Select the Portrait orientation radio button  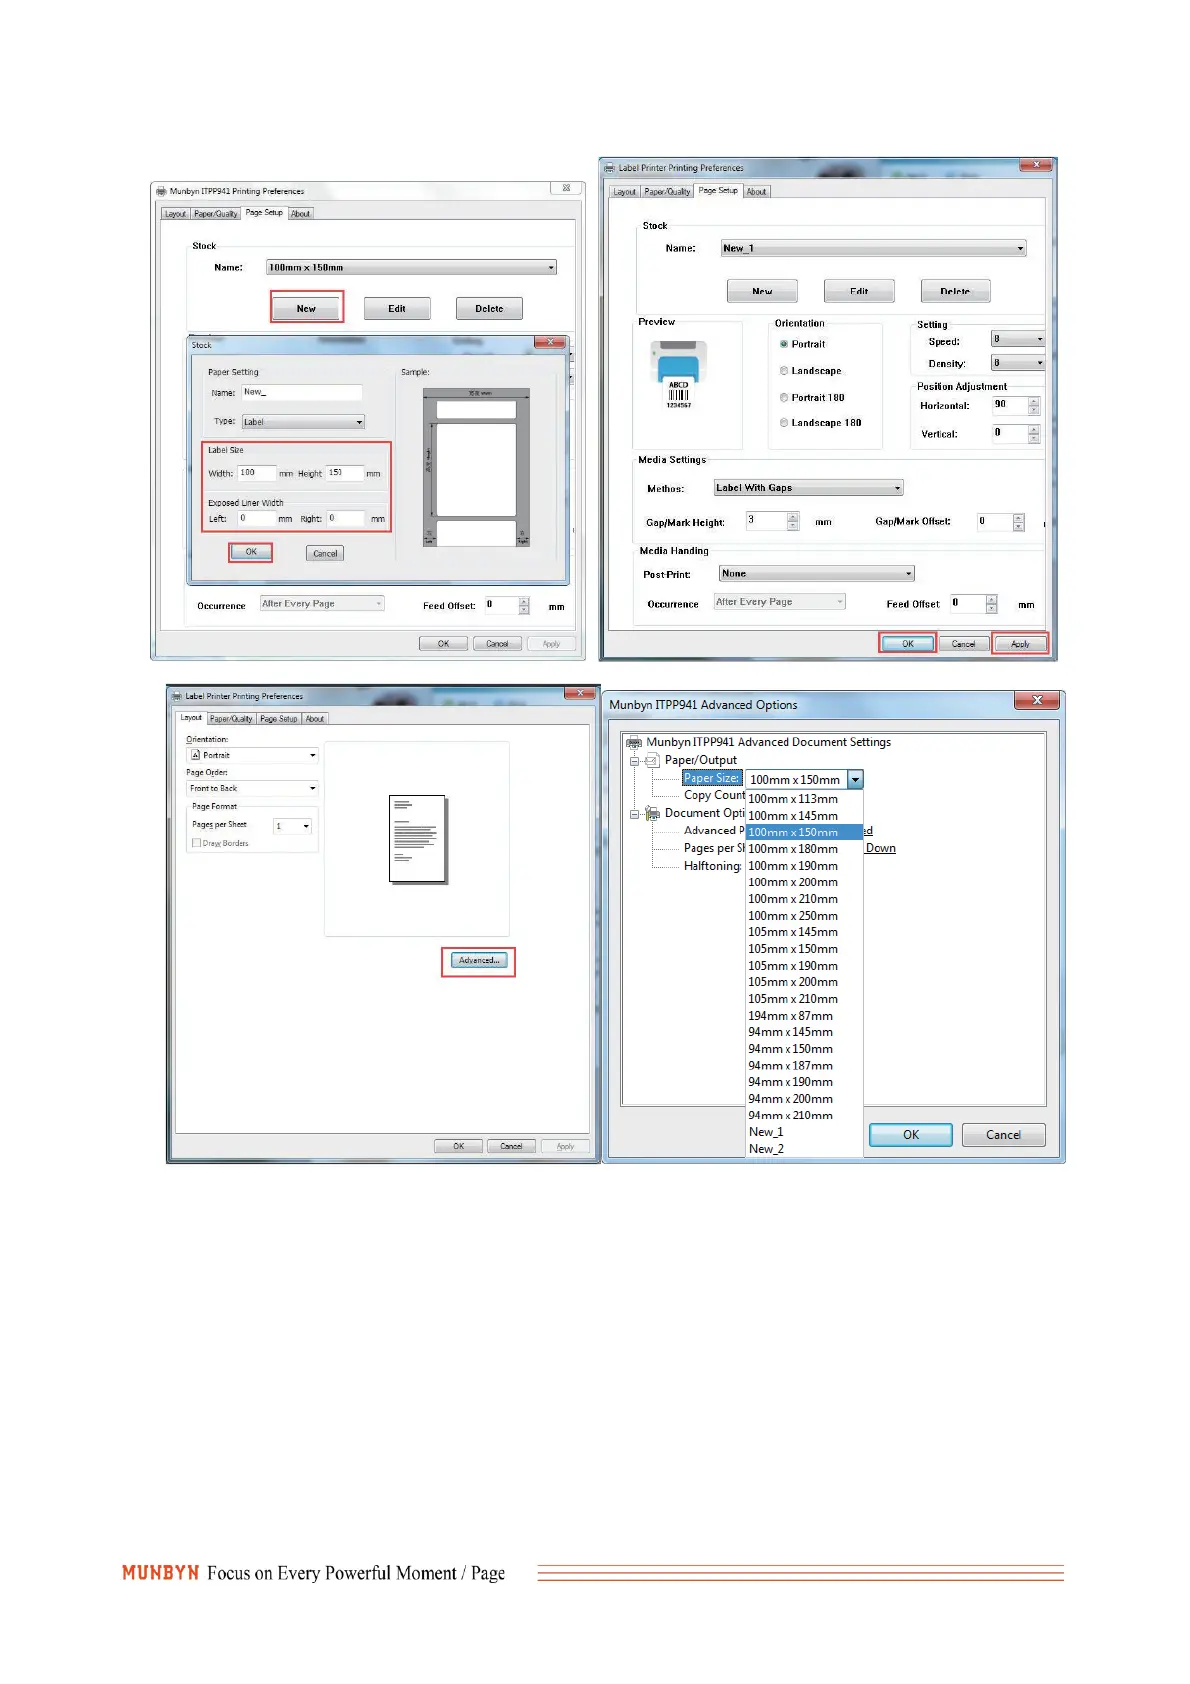(x=784, y=344)
